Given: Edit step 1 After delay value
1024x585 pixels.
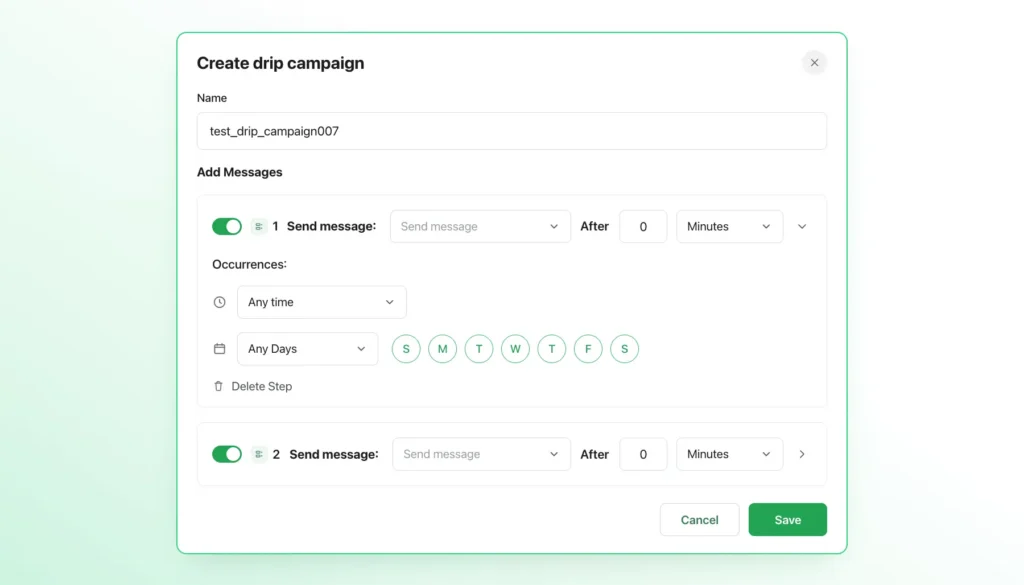Looking at the screenshot, I should pos(643,227).
